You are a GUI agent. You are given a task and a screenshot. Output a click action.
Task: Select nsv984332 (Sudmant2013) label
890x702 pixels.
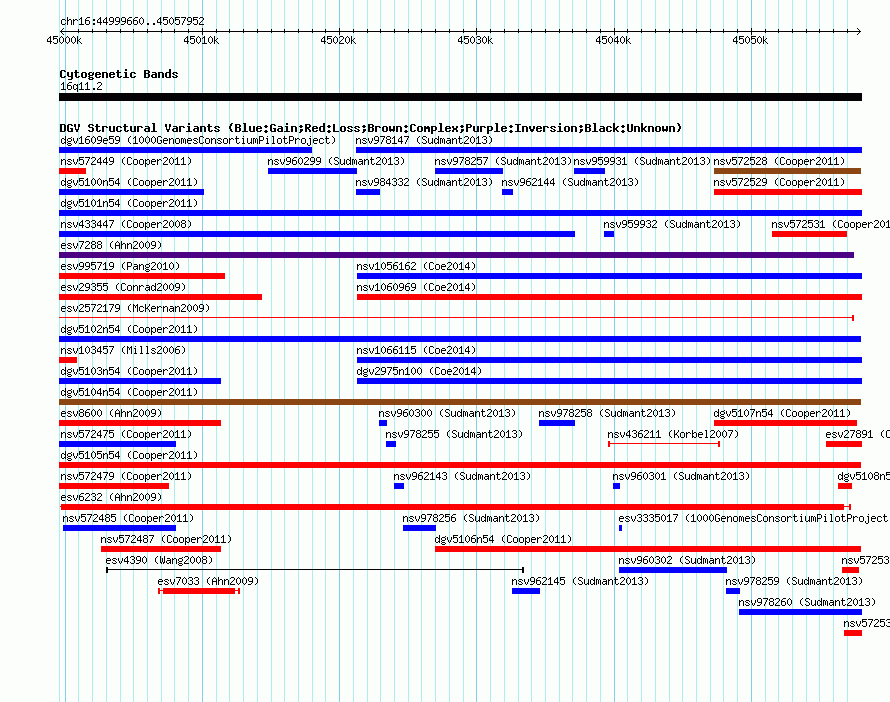424,182
